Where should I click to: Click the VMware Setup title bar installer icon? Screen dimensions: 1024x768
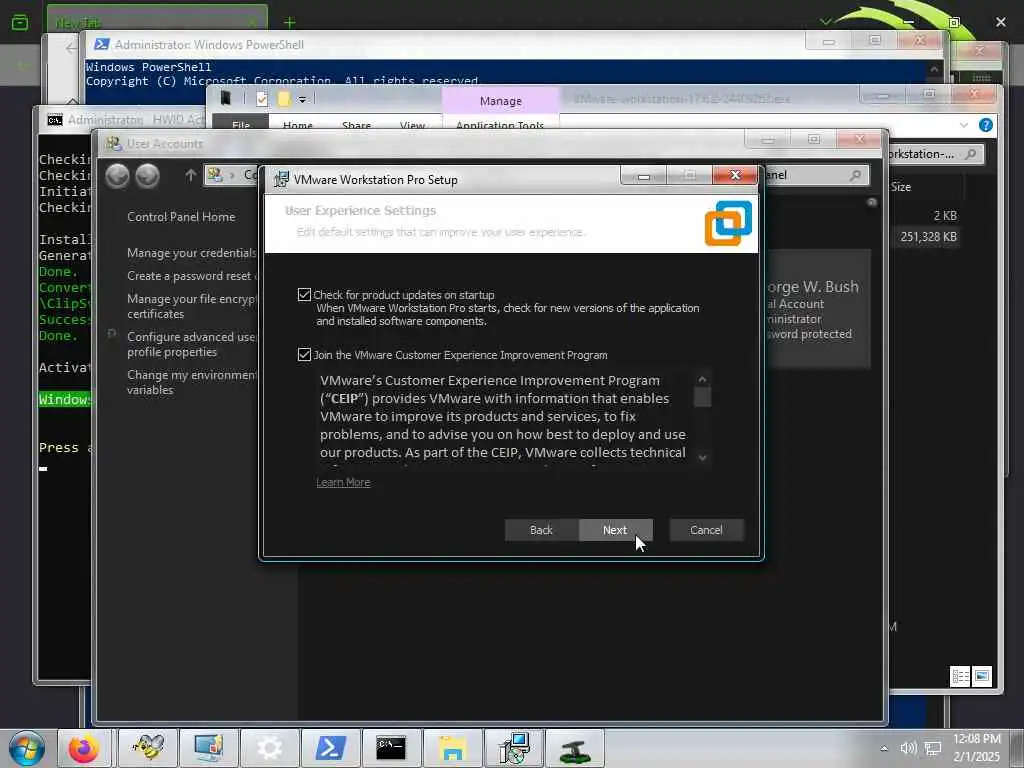point(281,180)
